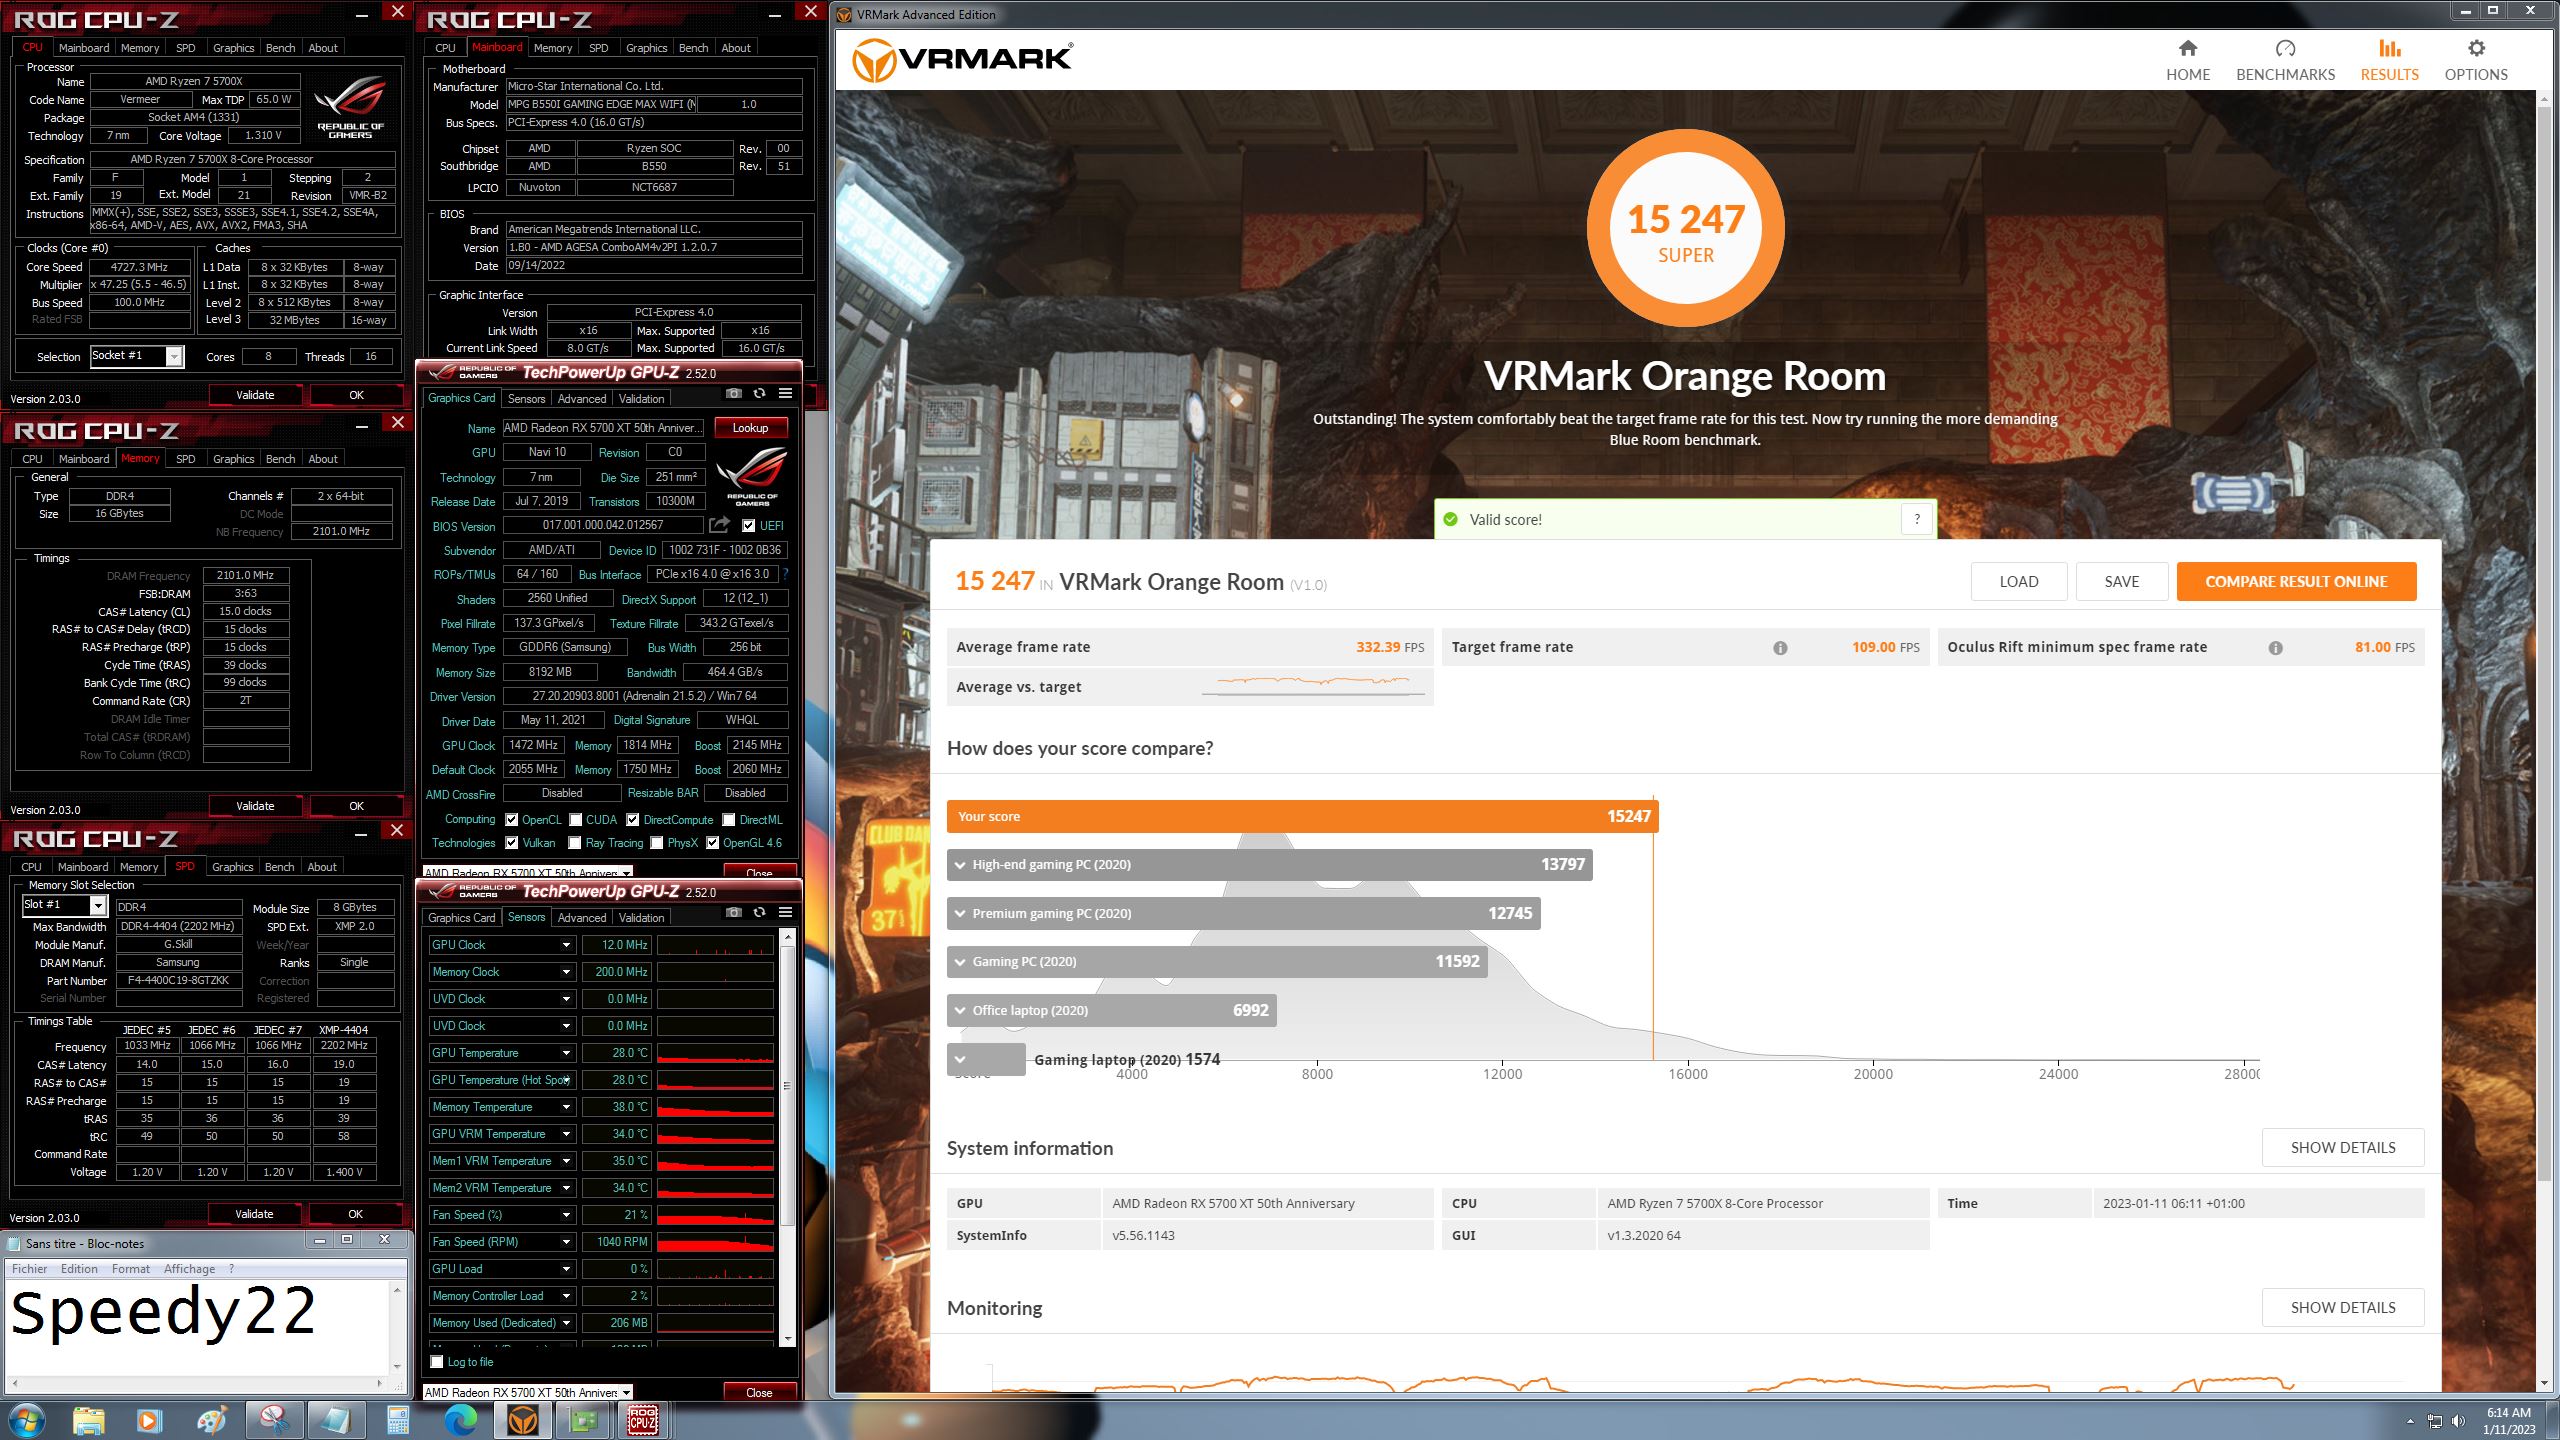Click refresh icon in GPU-Z Graphics Card window
The width and height of the screenshot is (2560, 1440).
(760, 393)
